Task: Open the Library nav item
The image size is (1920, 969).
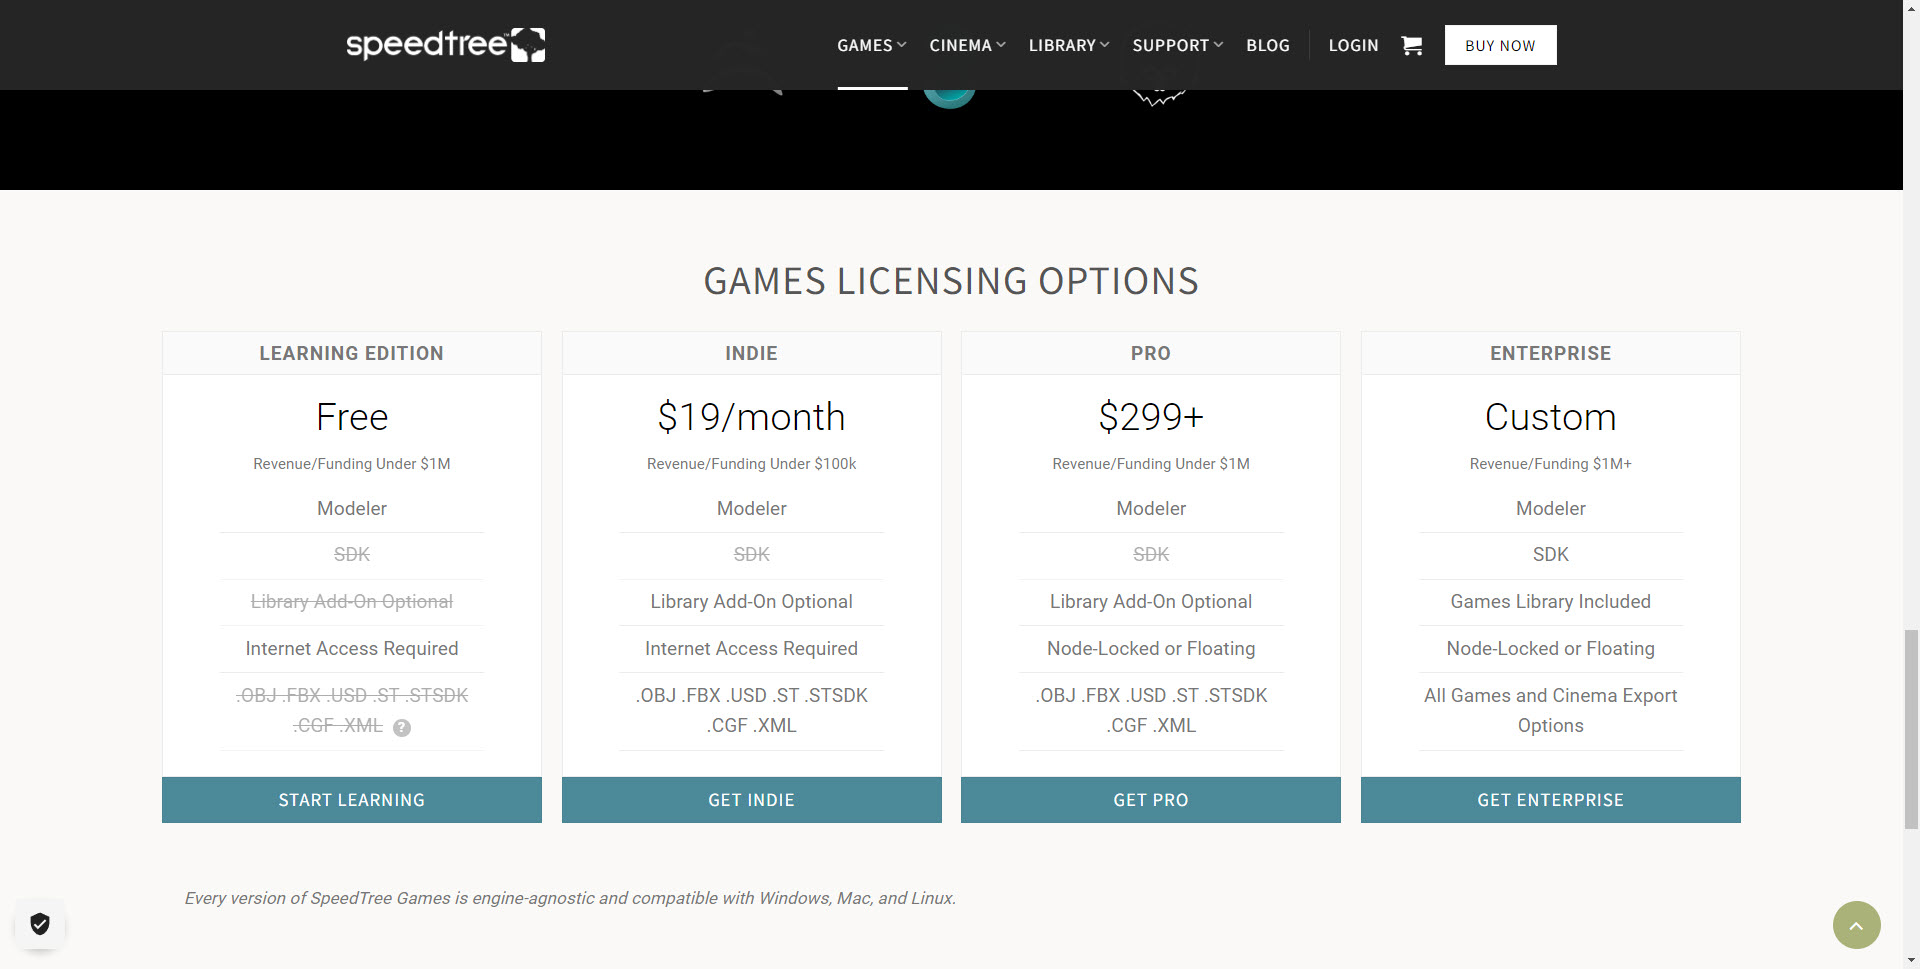Action: coord(1062,45)
